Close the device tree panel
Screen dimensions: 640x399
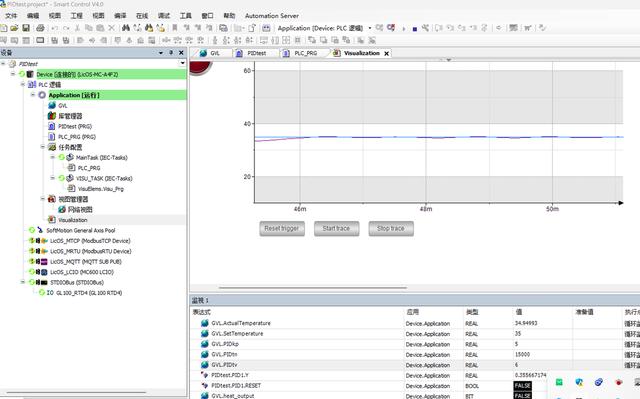pos(181,53)
